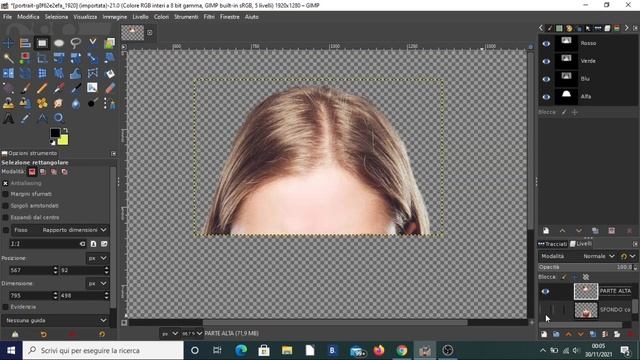Select the Align tool
640x360 pixels.
pos(25,43)
